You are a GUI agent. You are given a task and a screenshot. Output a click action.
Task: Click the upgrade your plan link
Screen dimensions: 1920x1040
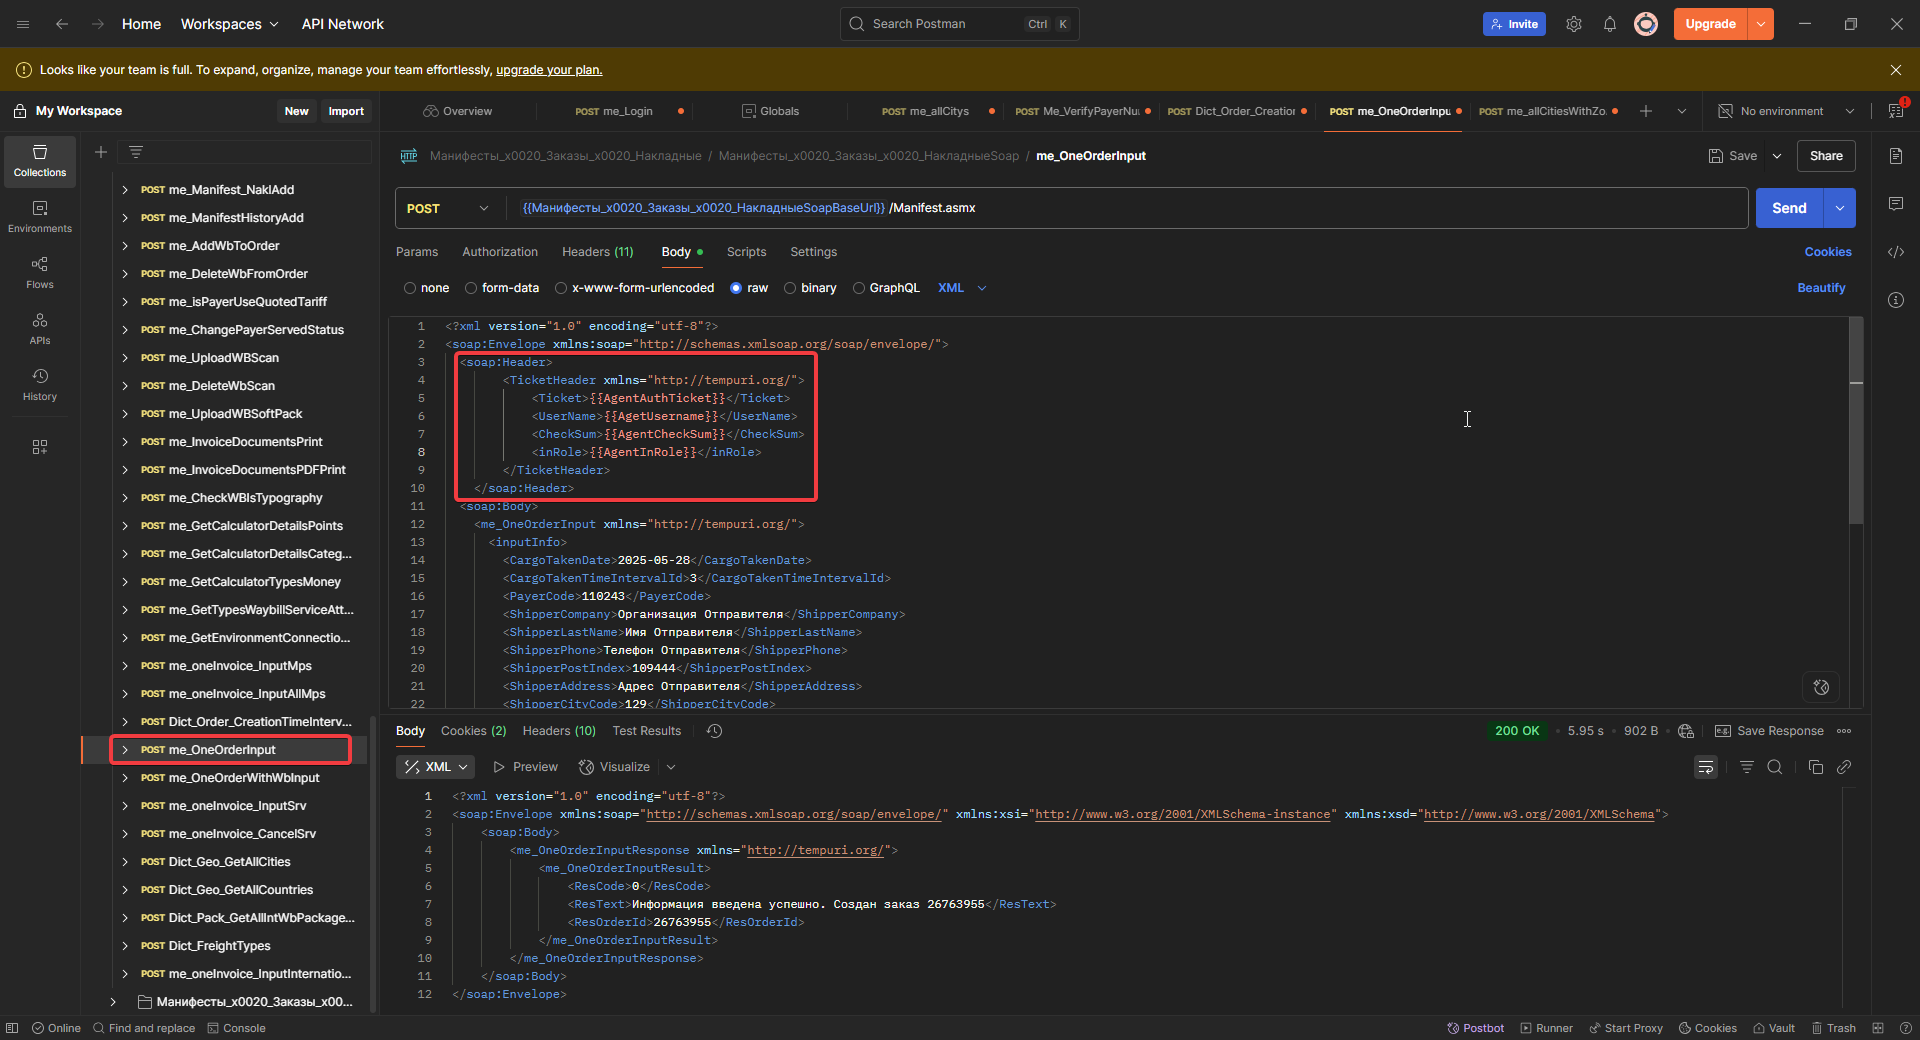(x=549, y=70)
